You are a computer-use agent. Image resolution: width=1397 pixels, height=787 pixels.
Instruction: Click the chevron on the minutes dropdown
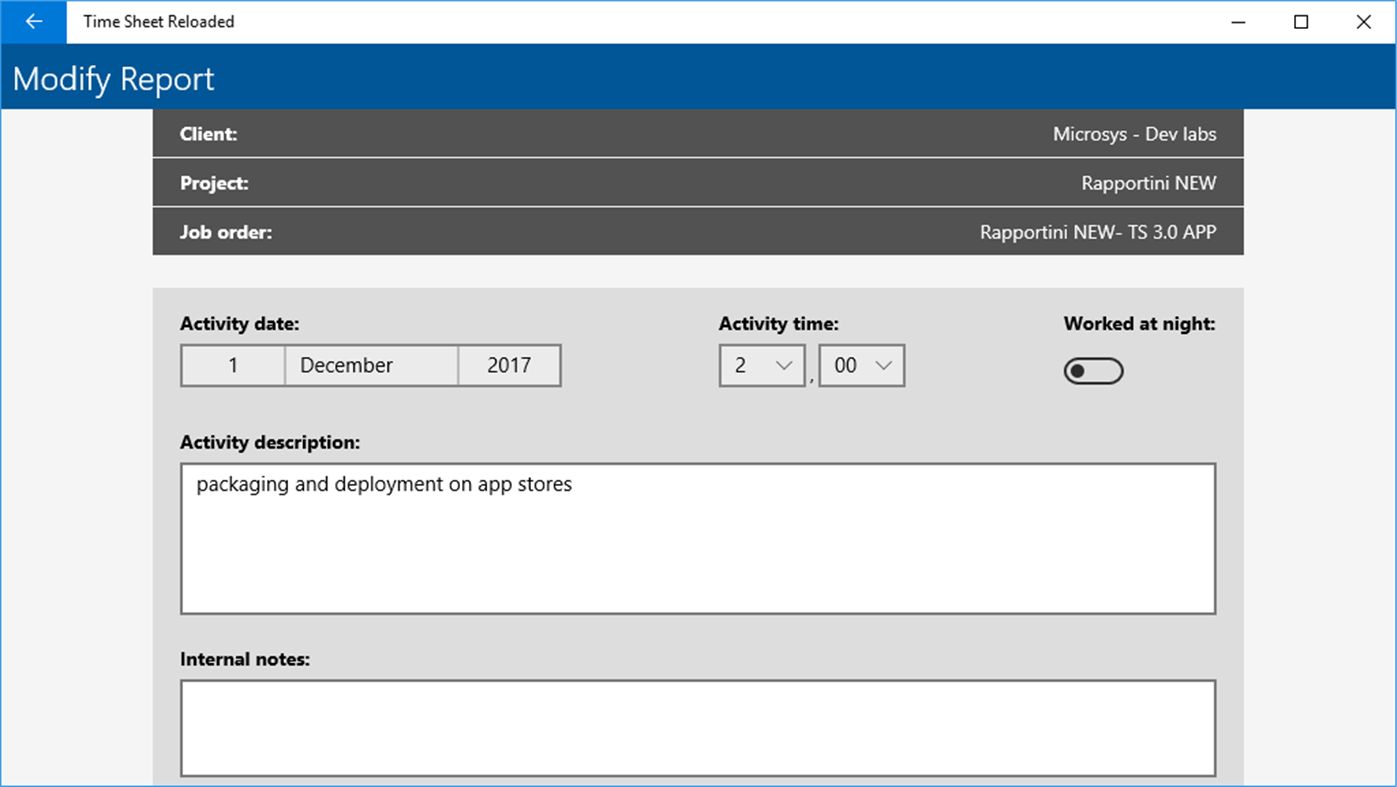[x=884, y=365]
